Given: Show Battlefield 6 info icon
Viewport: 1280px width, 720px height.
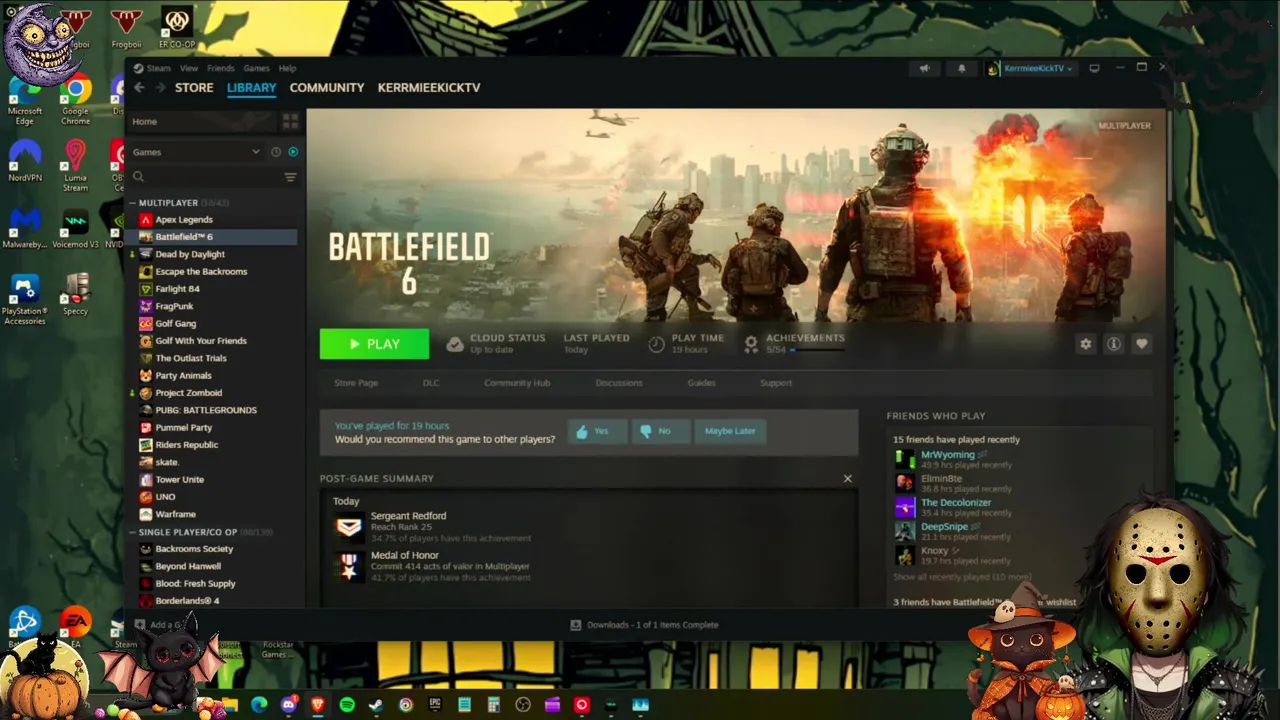Looking at the screenshot, I should [1113, 344].
